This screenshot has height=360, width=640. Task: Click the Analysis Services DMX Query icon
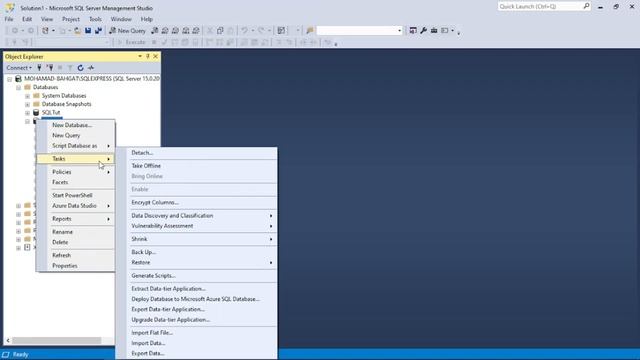[175, 31]
